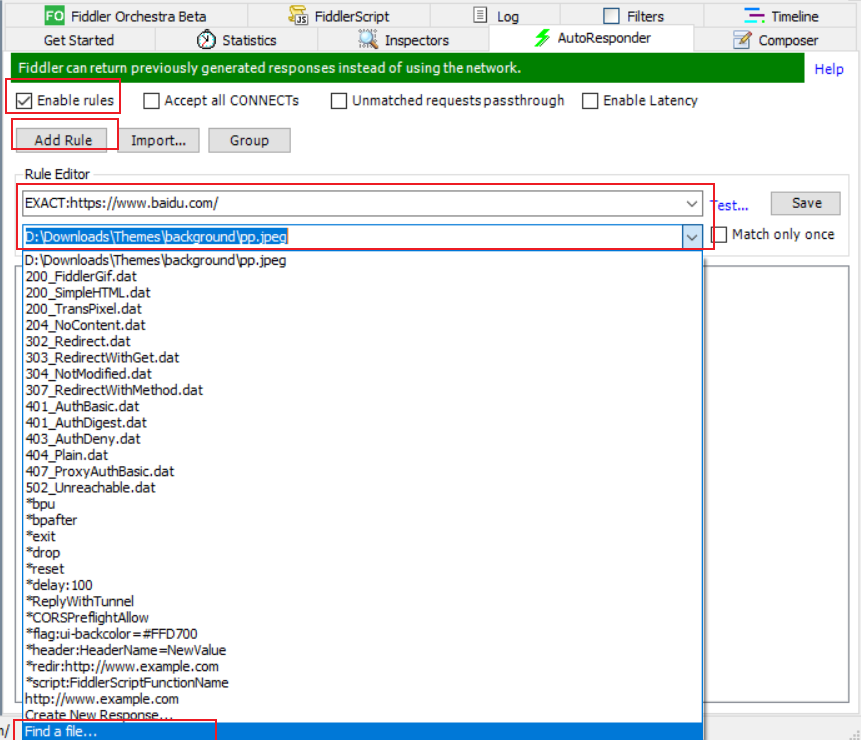Click the FiddlerScript JS scroll icon
861x740 pixels.
(298, 15)
